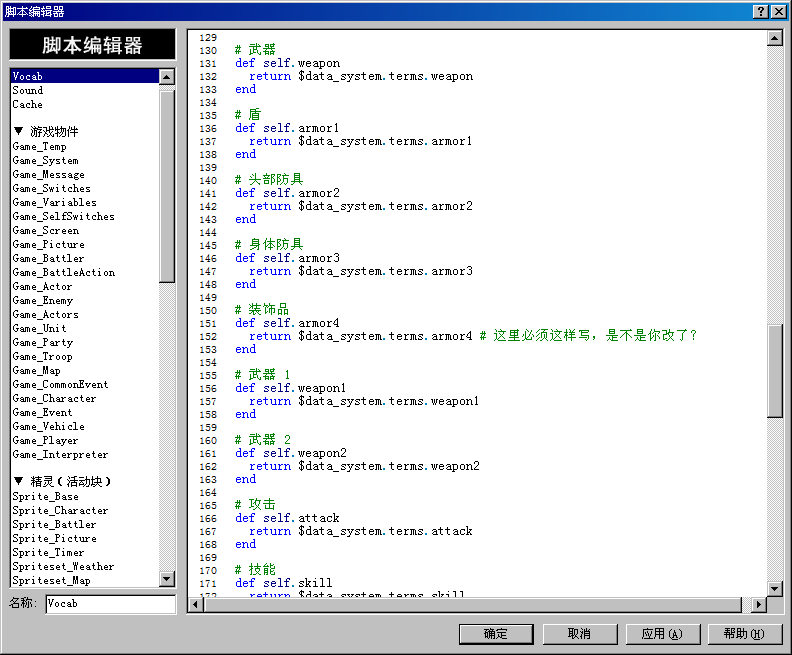This screenshot has width=792, height=655.
Task: Click 'return $data_system.terms.attack' line
Action: [x=361, y=531]
